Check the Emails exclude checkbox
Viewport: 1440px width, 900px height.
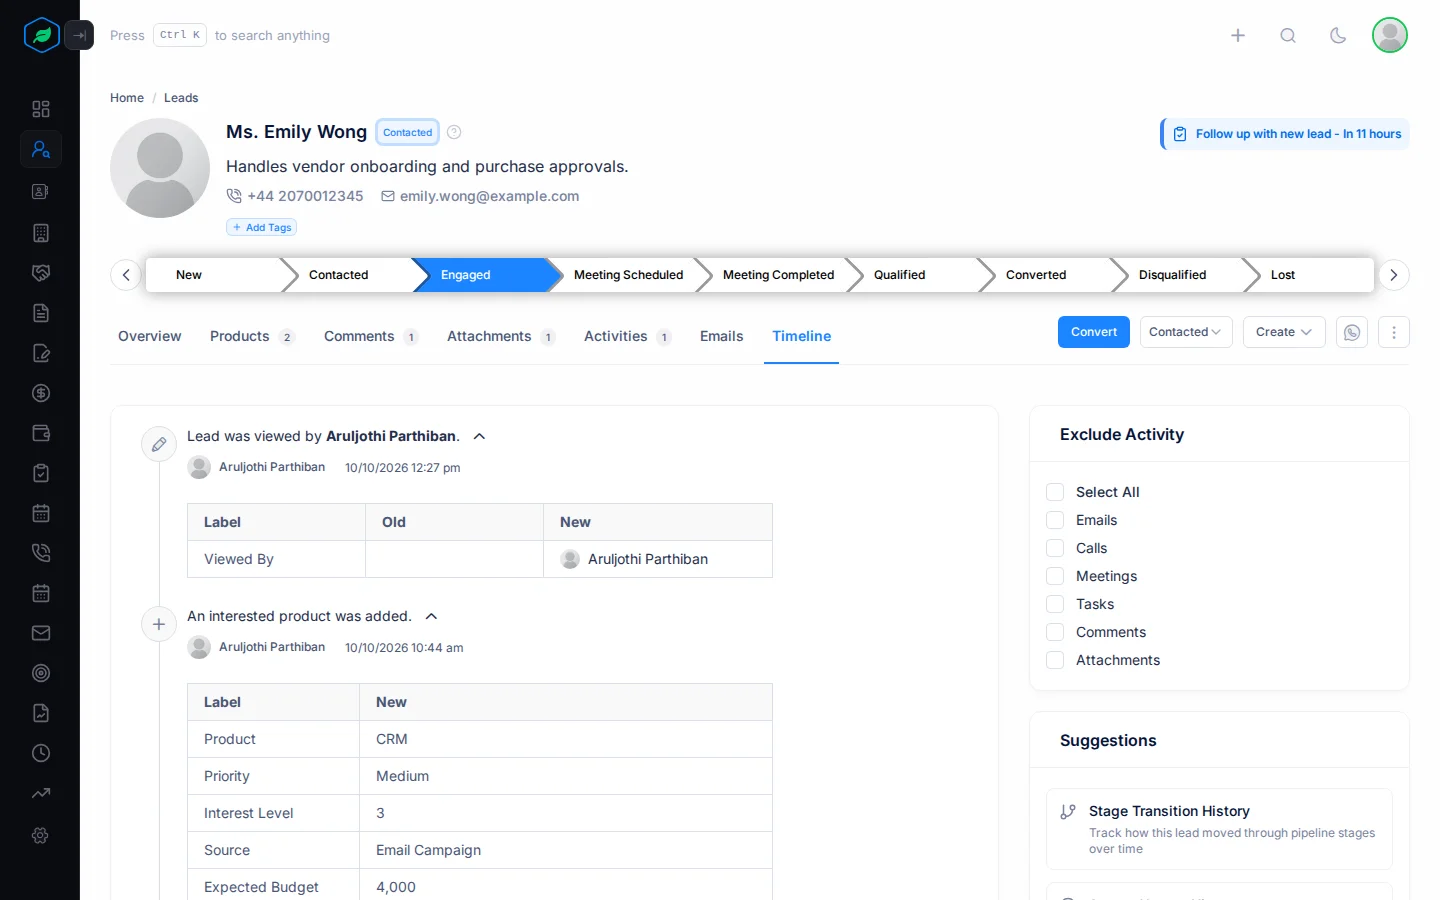point(1055,520)
